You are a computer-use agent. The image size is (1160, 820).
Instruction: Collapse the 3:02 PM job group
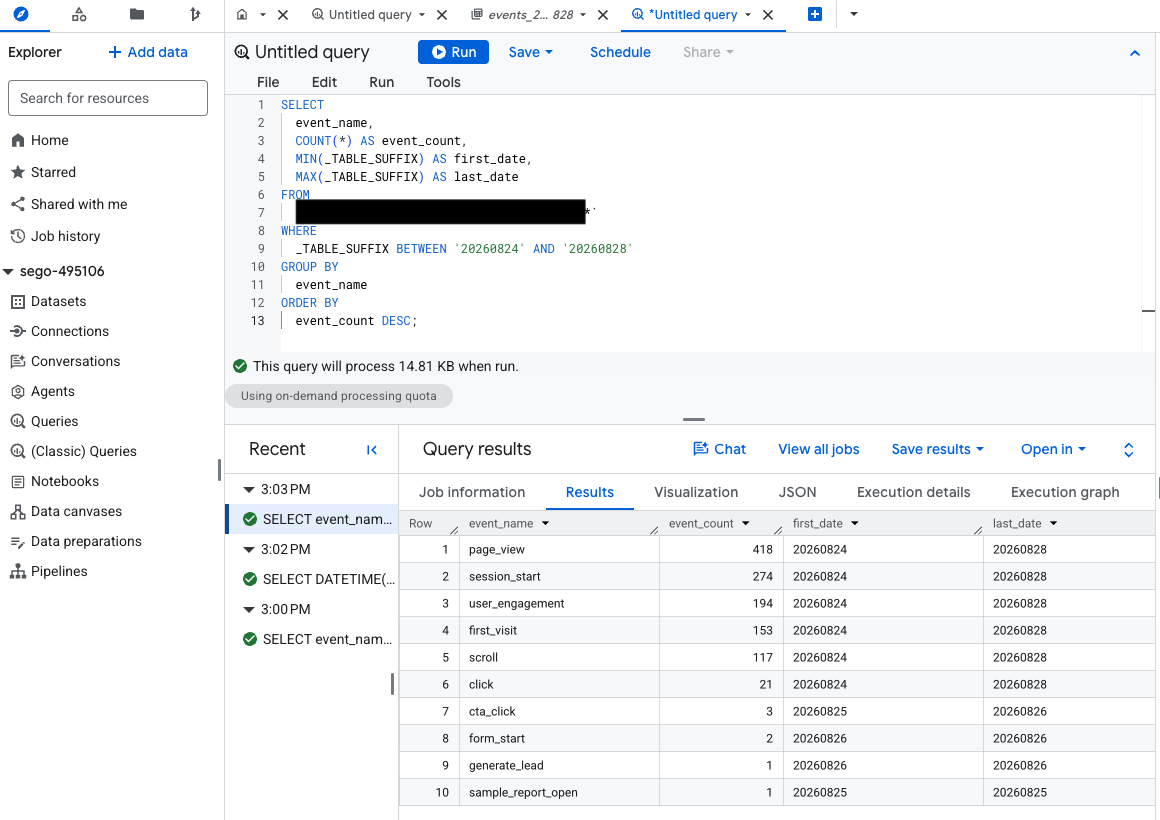click(249, 550)
